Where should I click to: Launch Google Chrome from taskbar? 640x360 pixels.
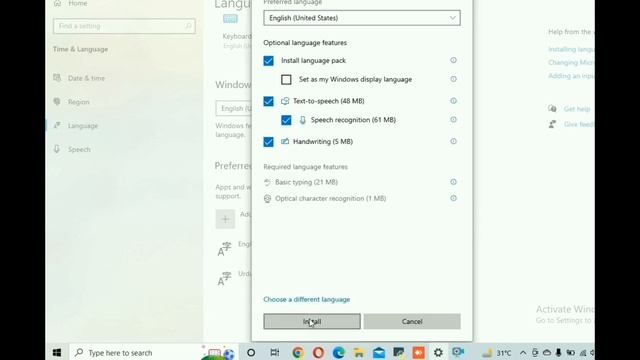point(298,353)
